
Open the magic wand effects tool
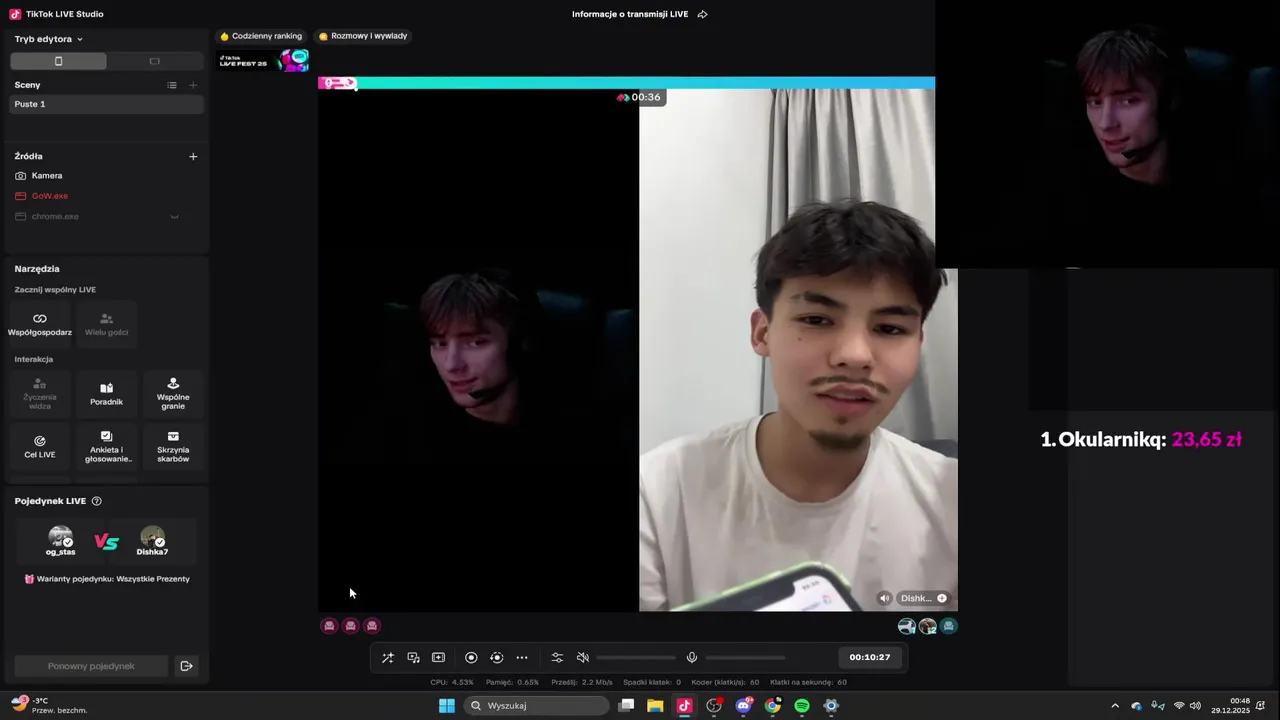click(x=388, y=657)
